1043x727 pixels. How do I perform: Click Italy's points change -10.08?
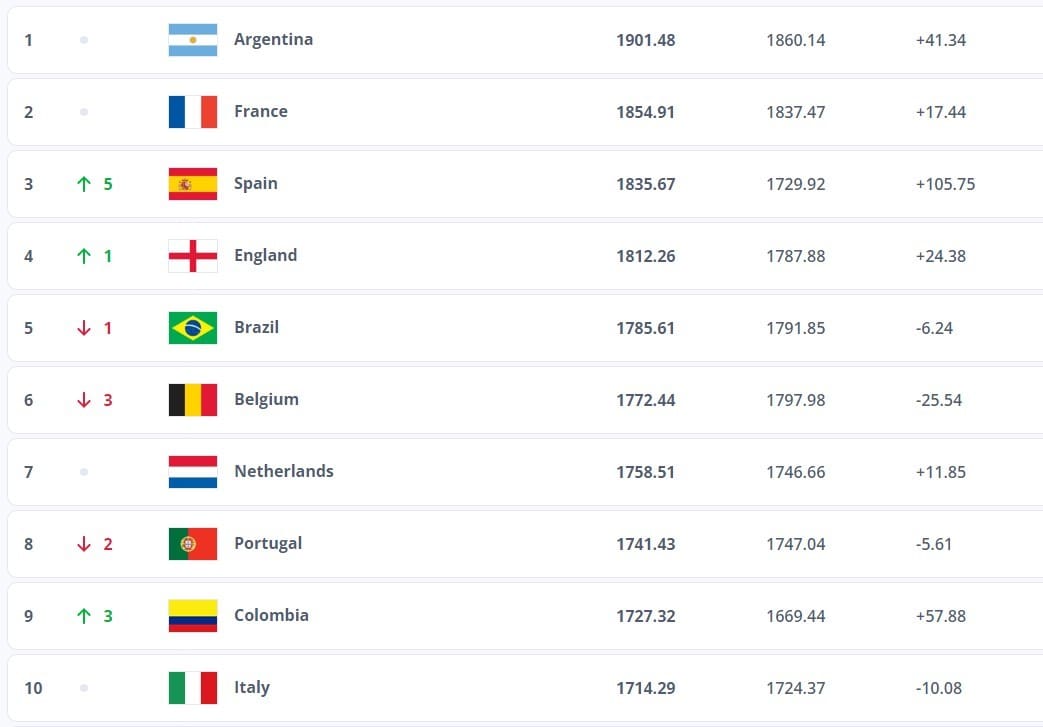point(939,688)
